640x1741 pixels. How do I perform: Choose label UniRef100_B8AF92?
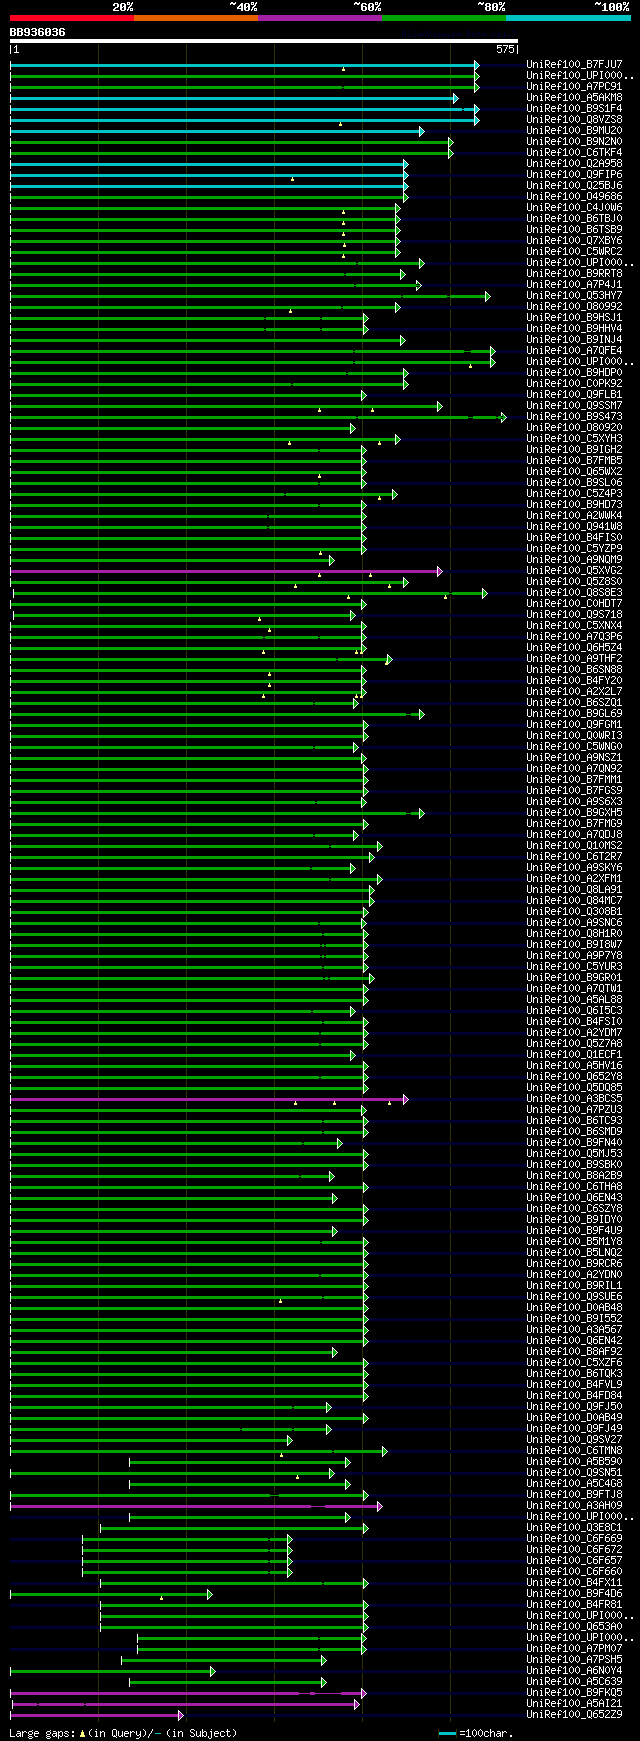click(x=574, y=1352)
